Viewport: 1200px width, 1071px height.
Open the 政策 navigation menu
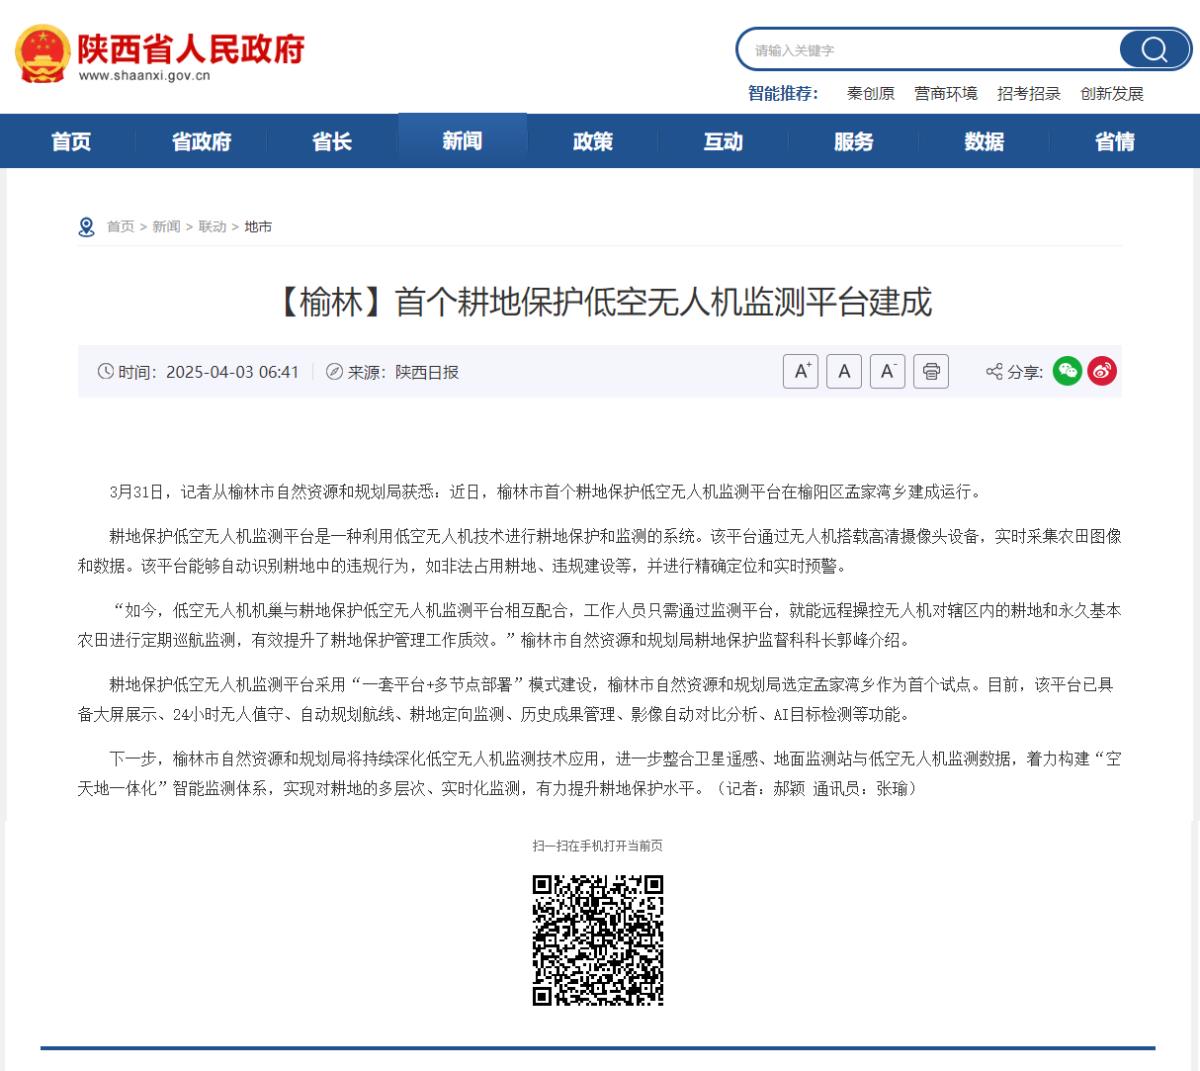coord(592,140)
